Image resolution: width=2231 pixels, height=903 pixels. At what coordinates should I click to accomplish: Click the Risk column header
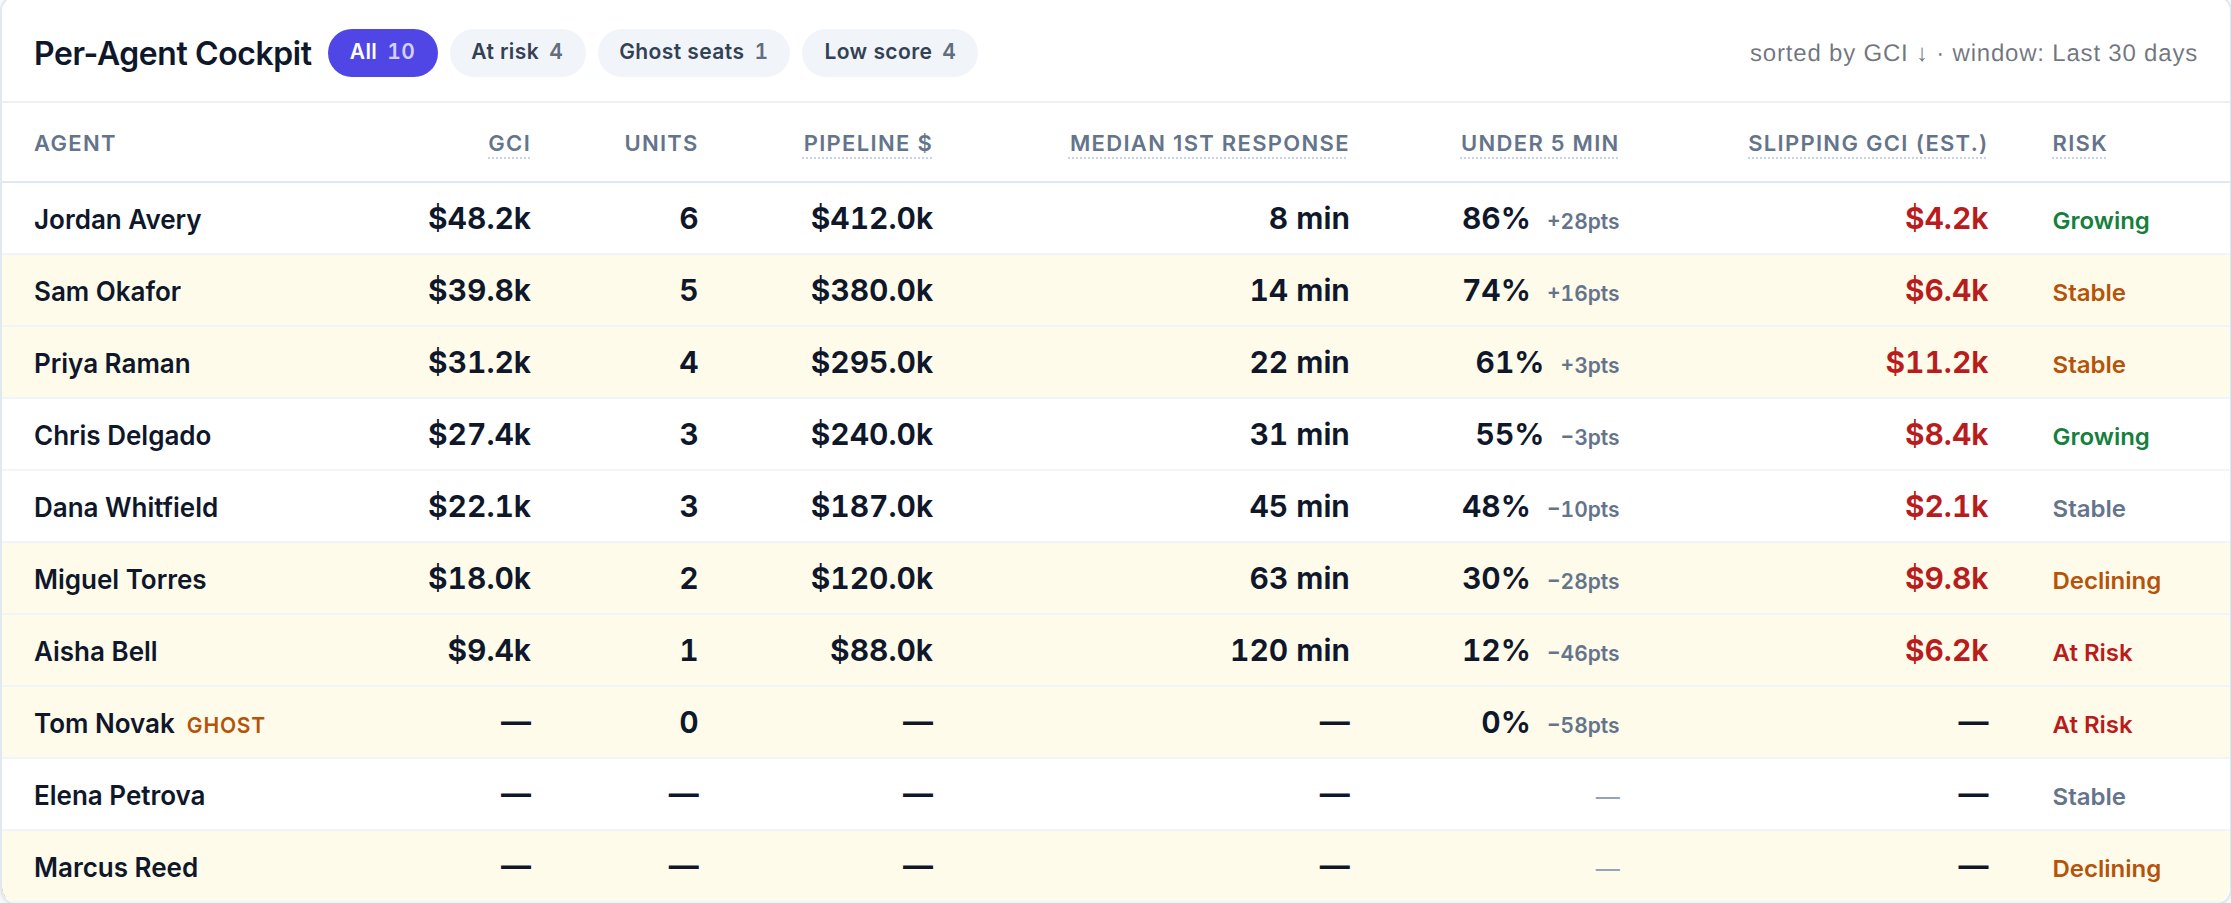click(x=2079, y=143)
